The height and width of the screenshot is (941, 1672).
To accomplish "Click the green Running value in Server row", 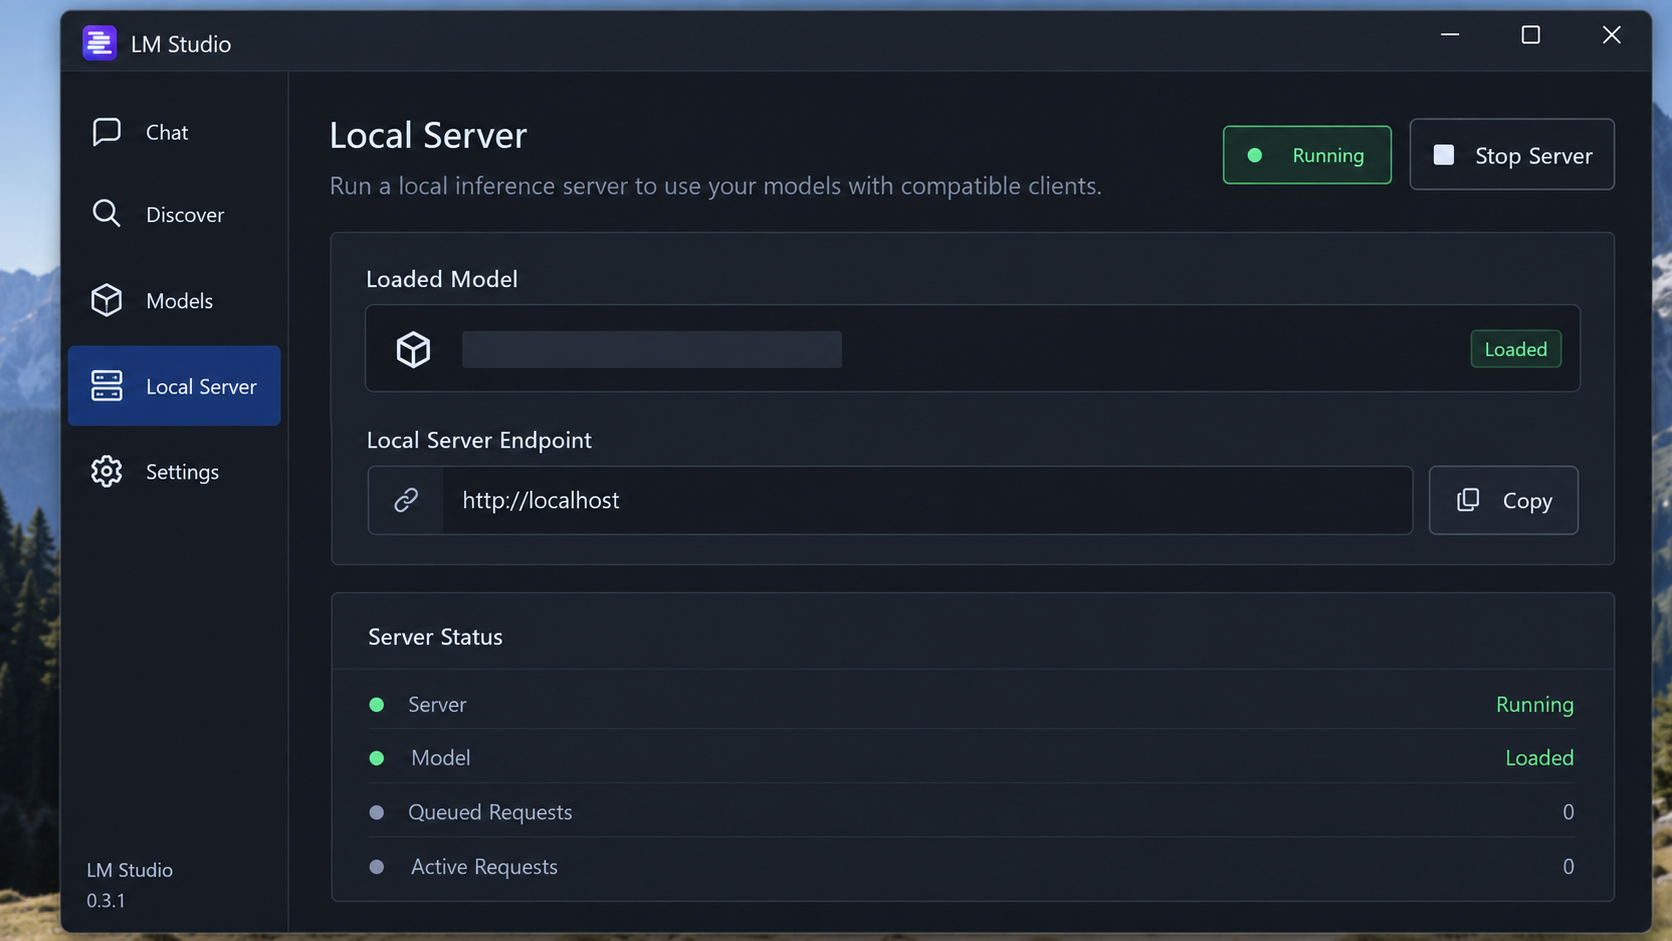I will [x=1535, y=704].
